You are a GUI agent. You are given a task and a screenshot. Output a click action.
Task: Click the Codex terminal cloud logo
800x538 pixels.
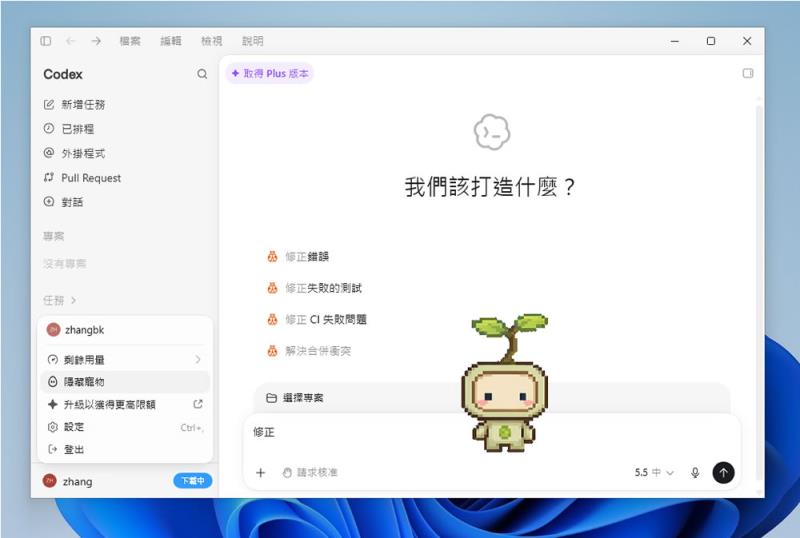tap(492, 132)
